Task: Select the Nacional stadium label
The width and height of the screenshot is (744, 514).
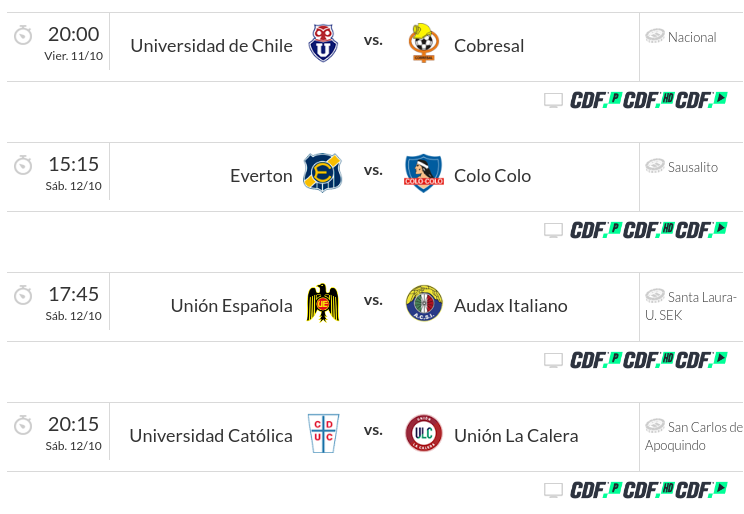Action: (x=692, y=37)
